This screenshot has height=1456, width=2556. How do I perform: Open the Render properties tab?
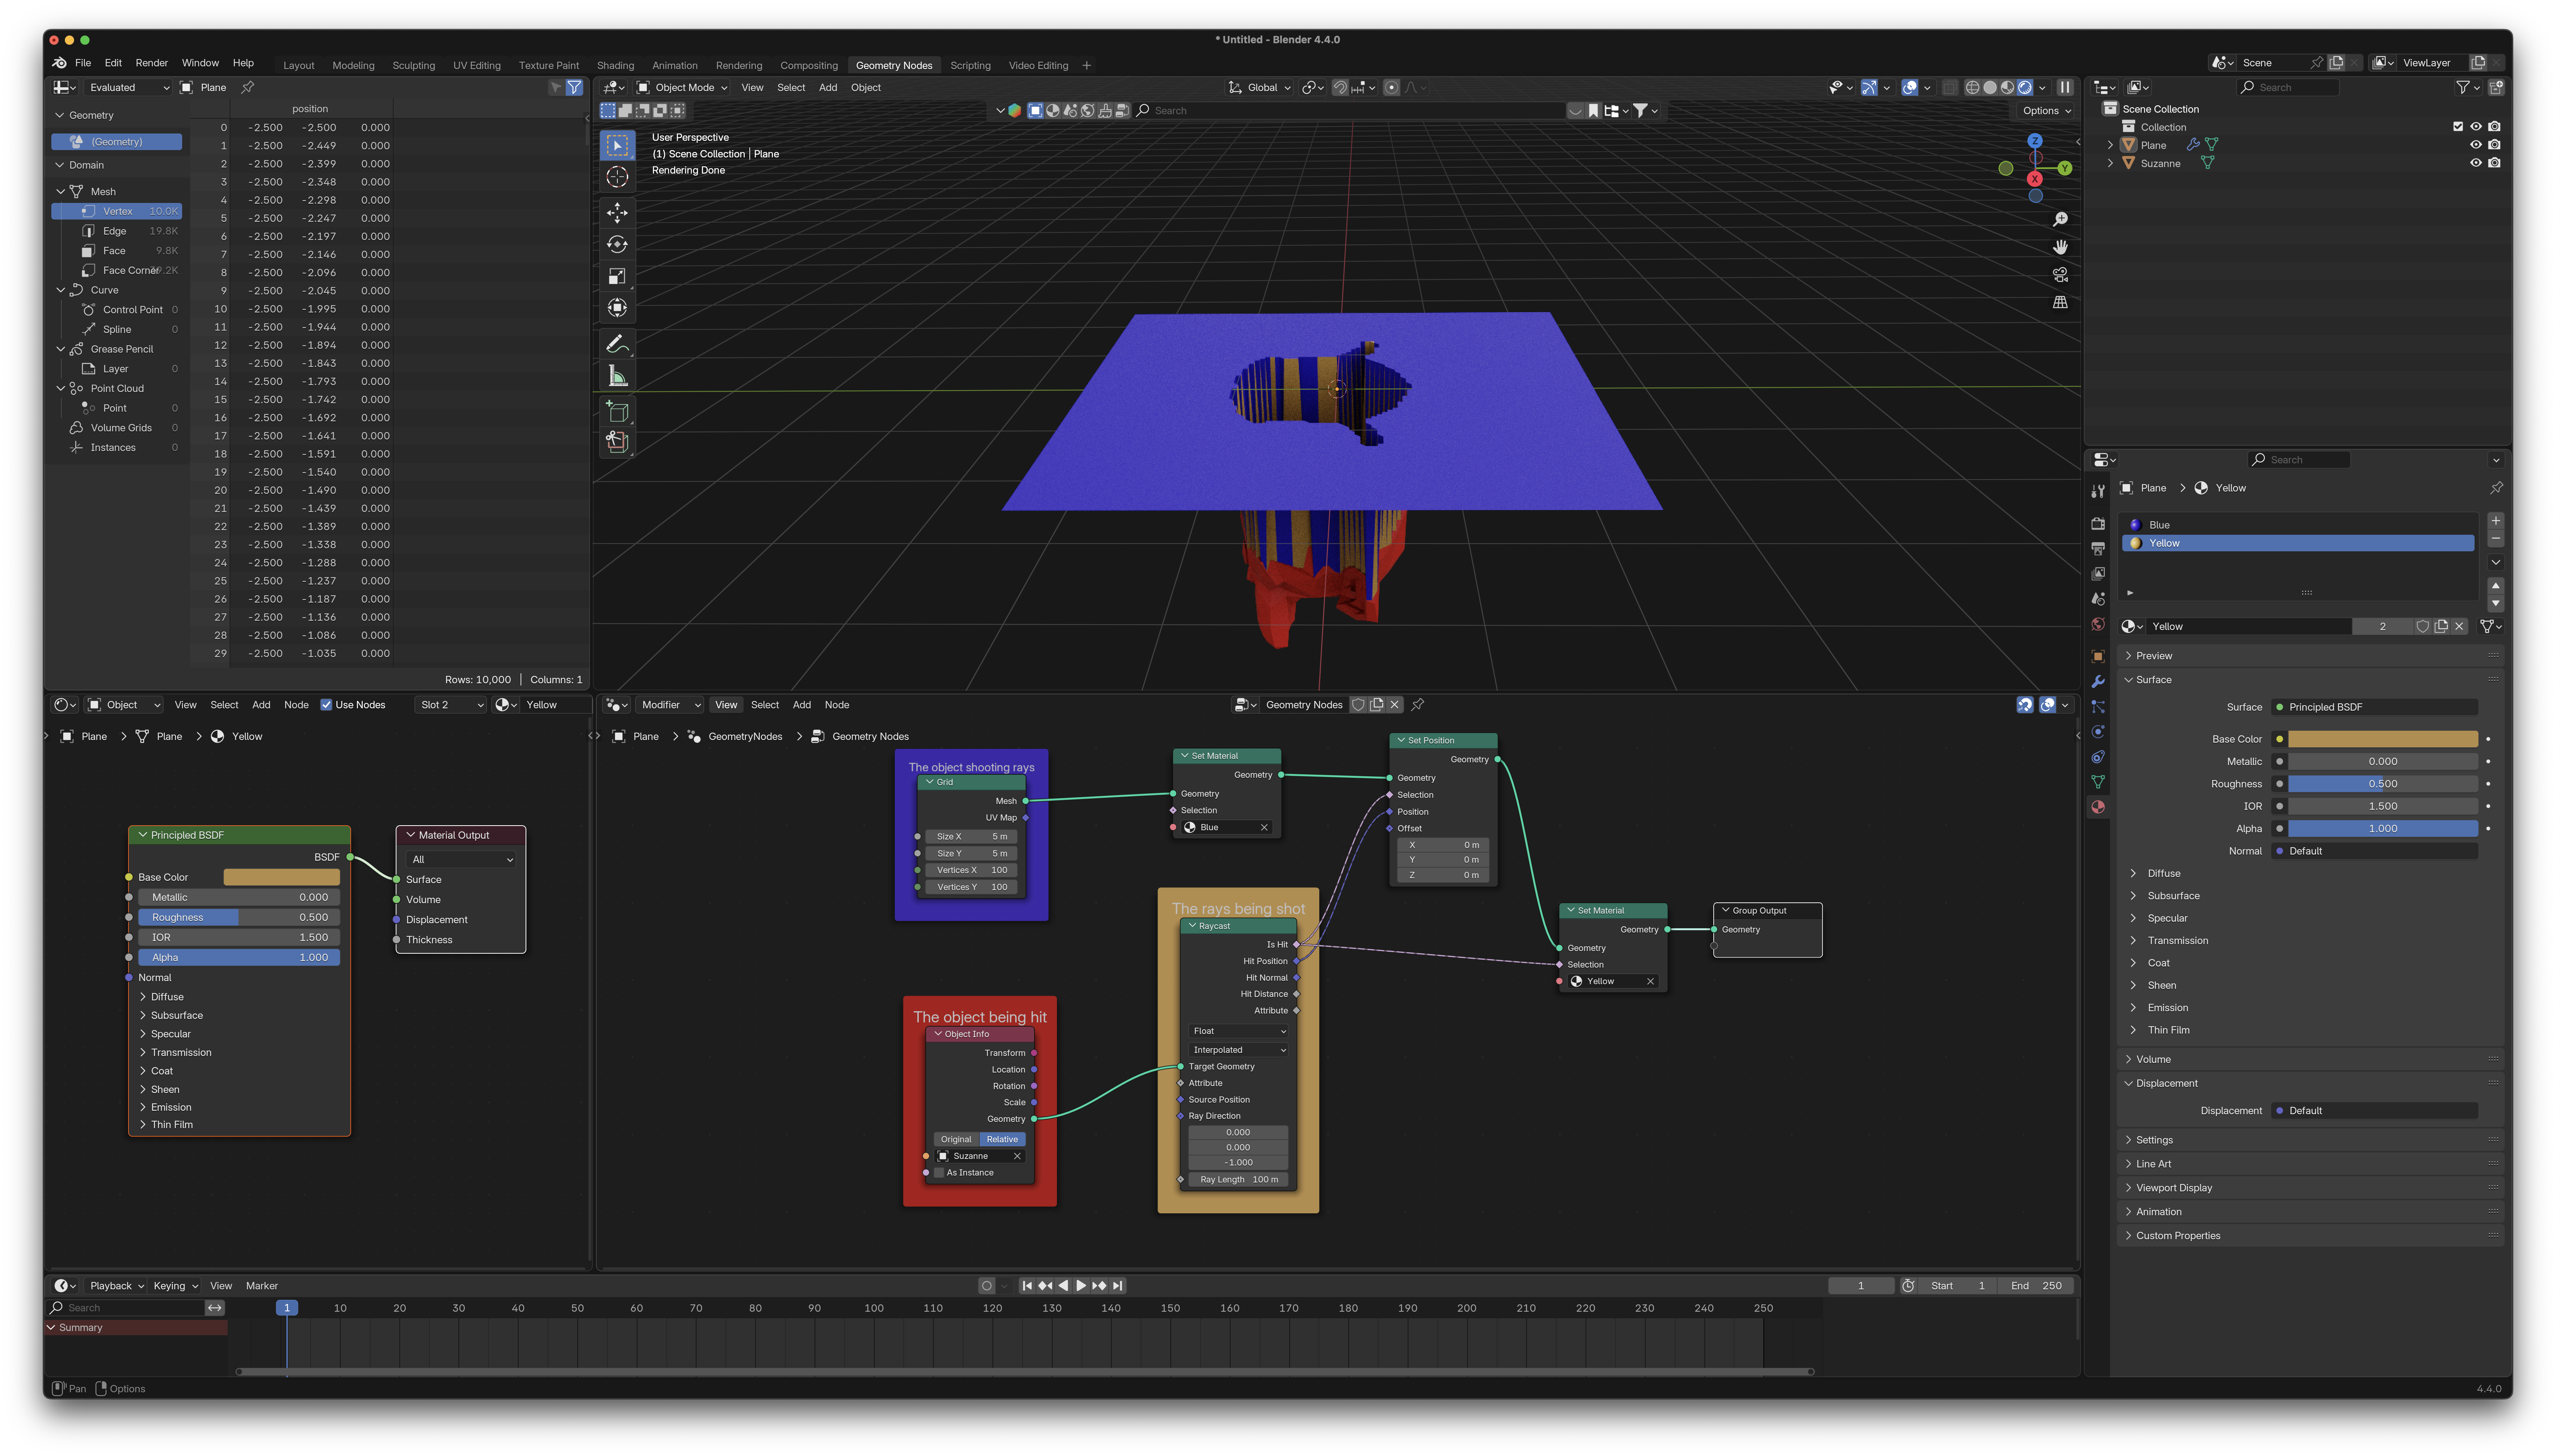2098,523
